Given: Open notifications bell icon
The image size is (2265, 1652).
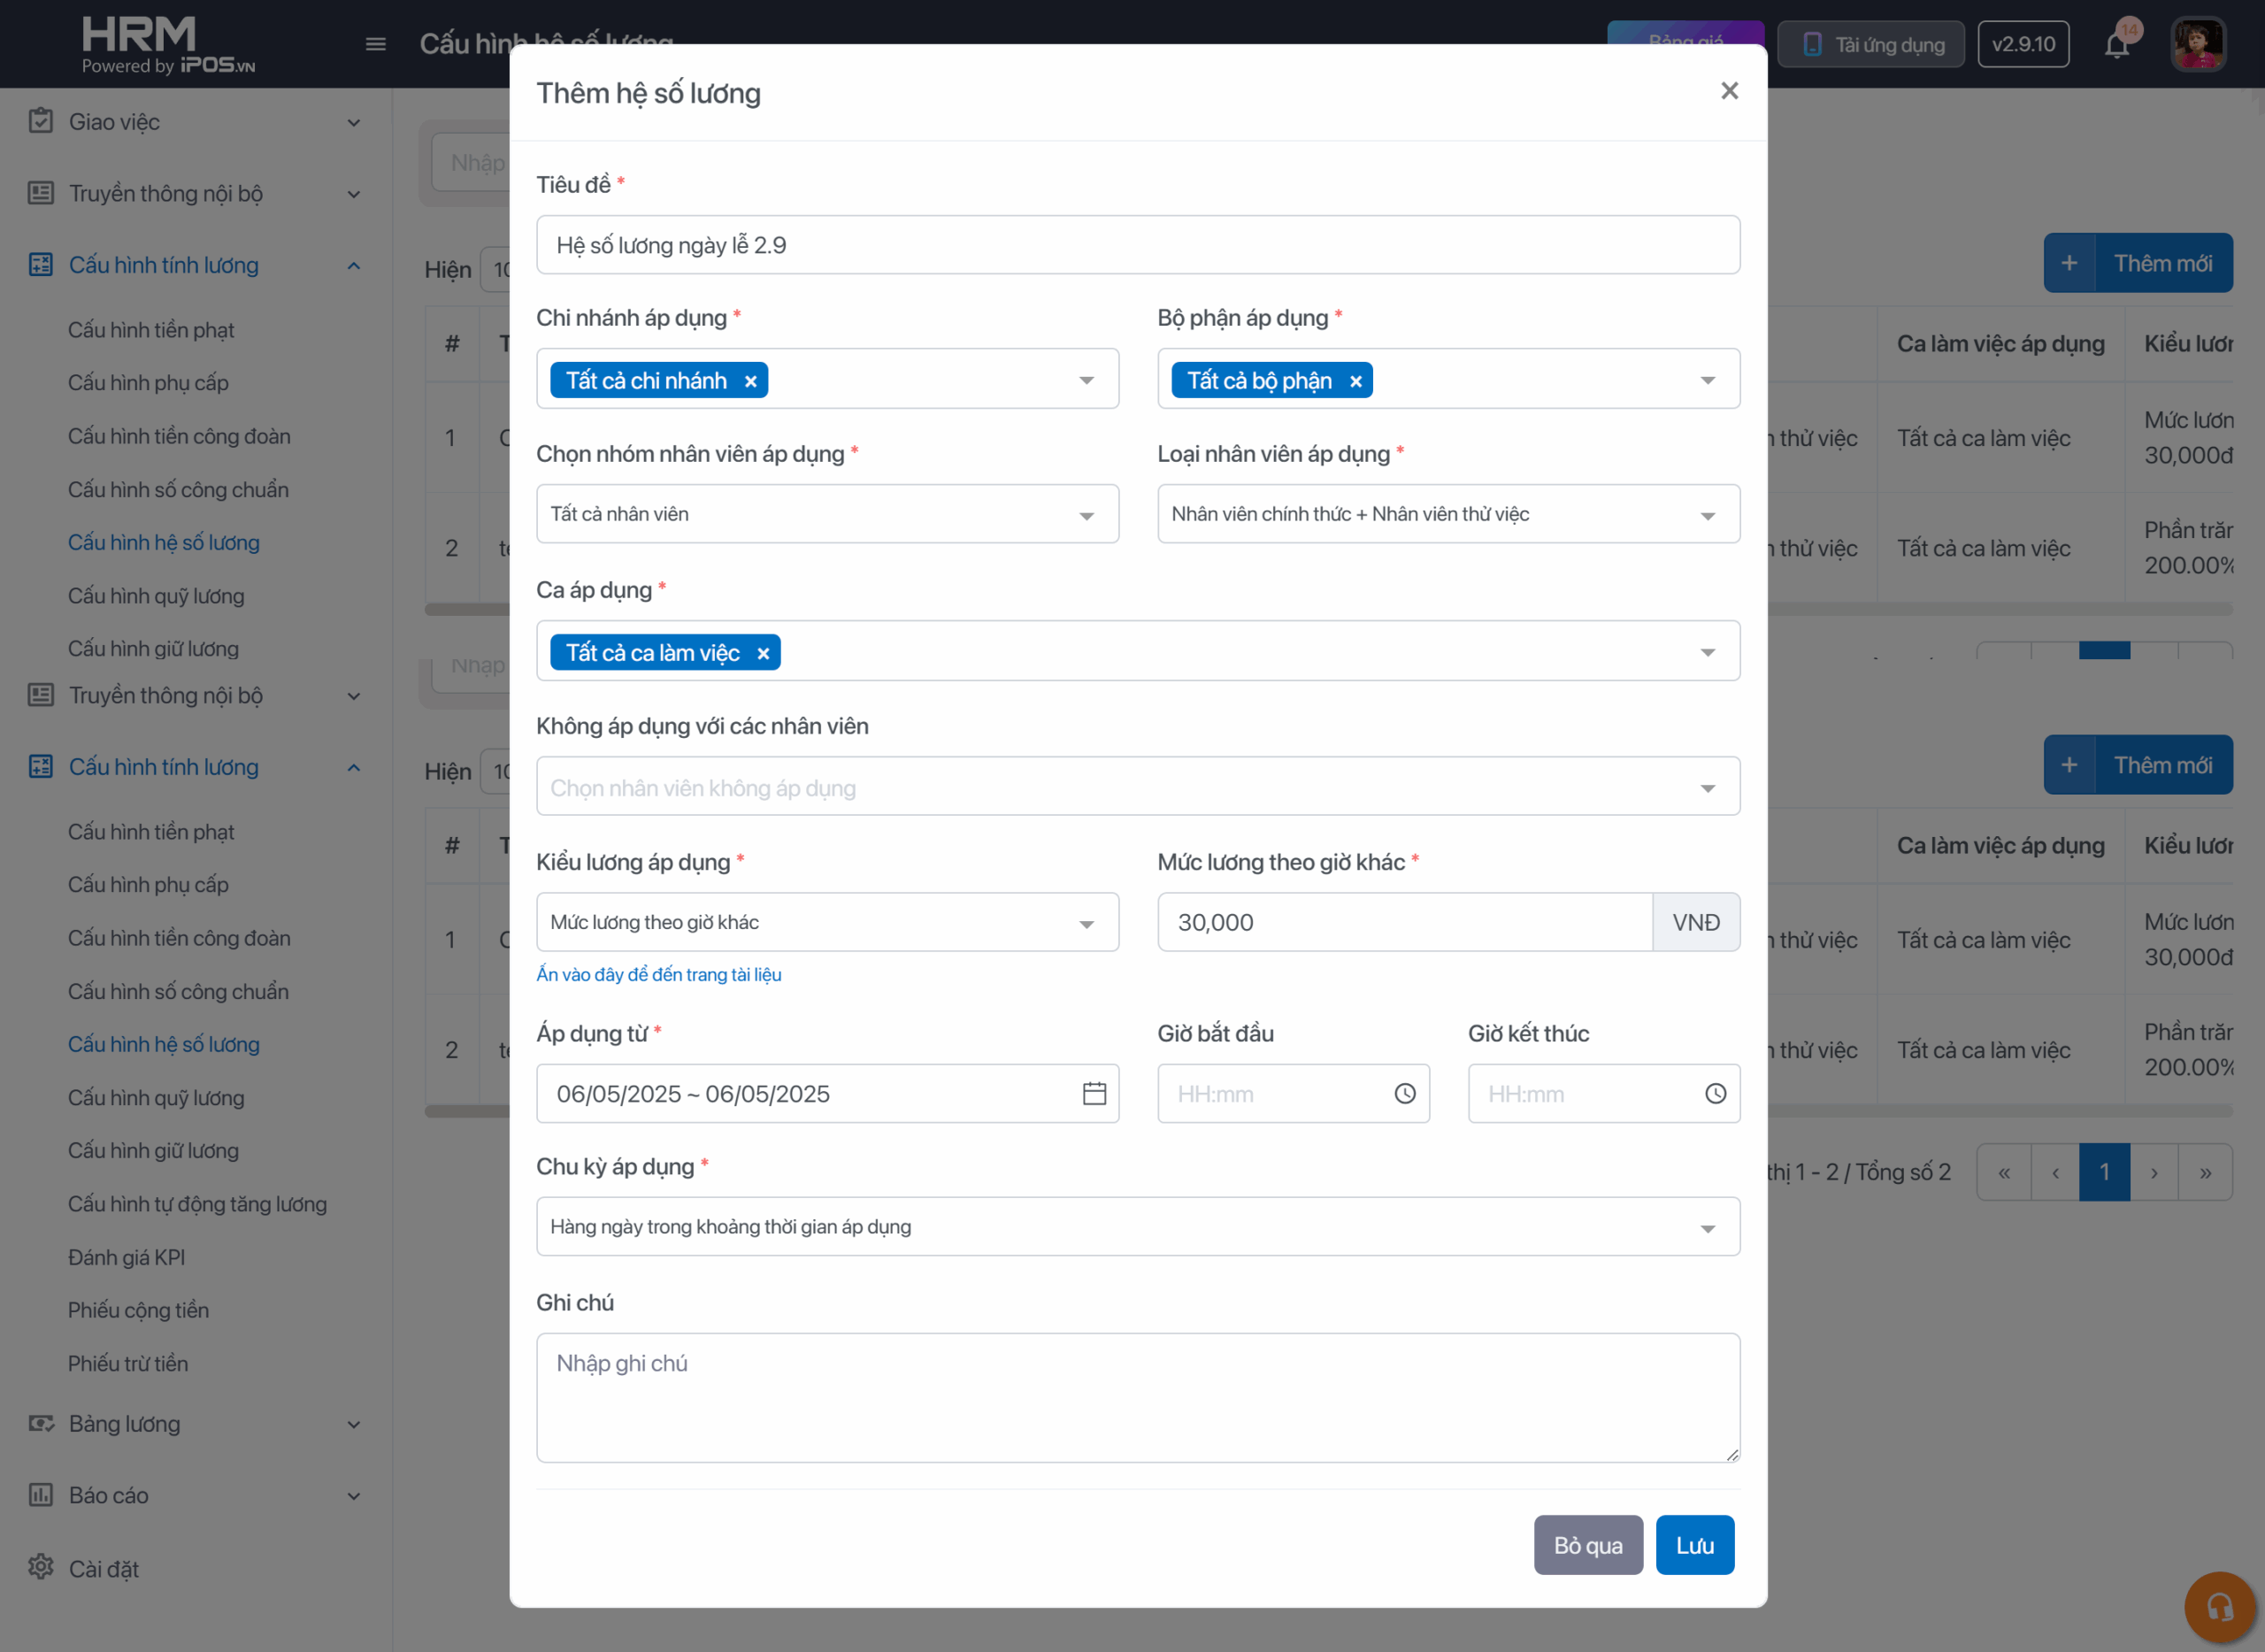Looking at the screenshot, I should point(2116,45).
